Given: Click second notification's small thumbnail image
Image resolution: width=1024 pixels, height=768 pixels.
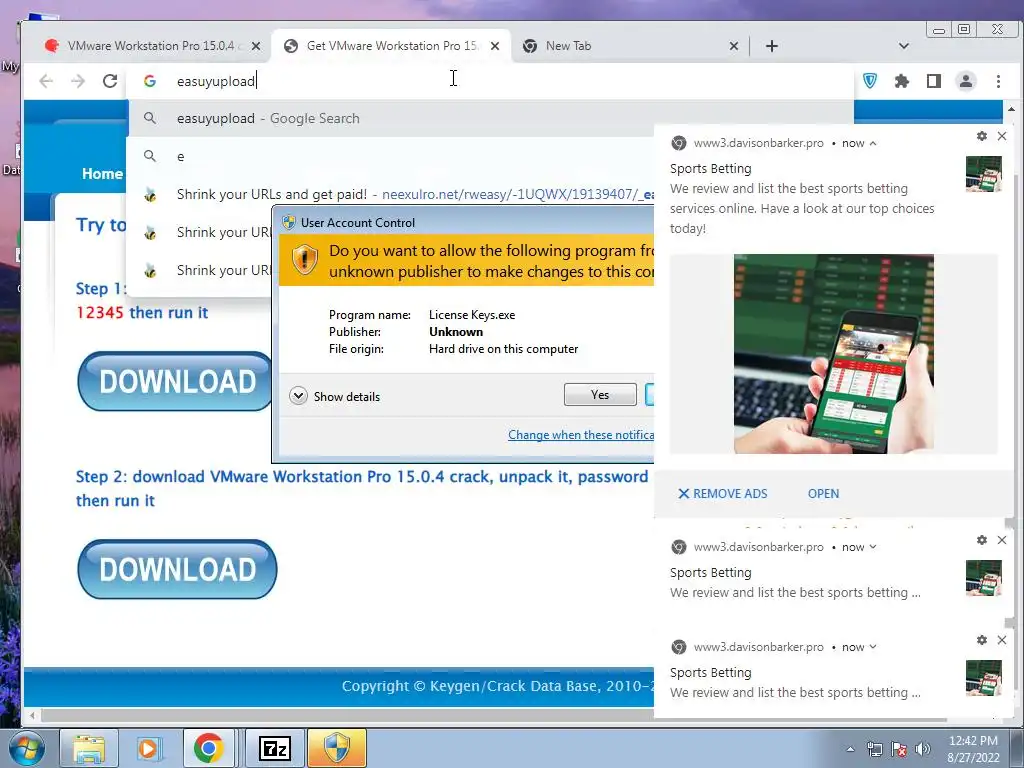Looking at the screenshot, I should click(984, 578).
